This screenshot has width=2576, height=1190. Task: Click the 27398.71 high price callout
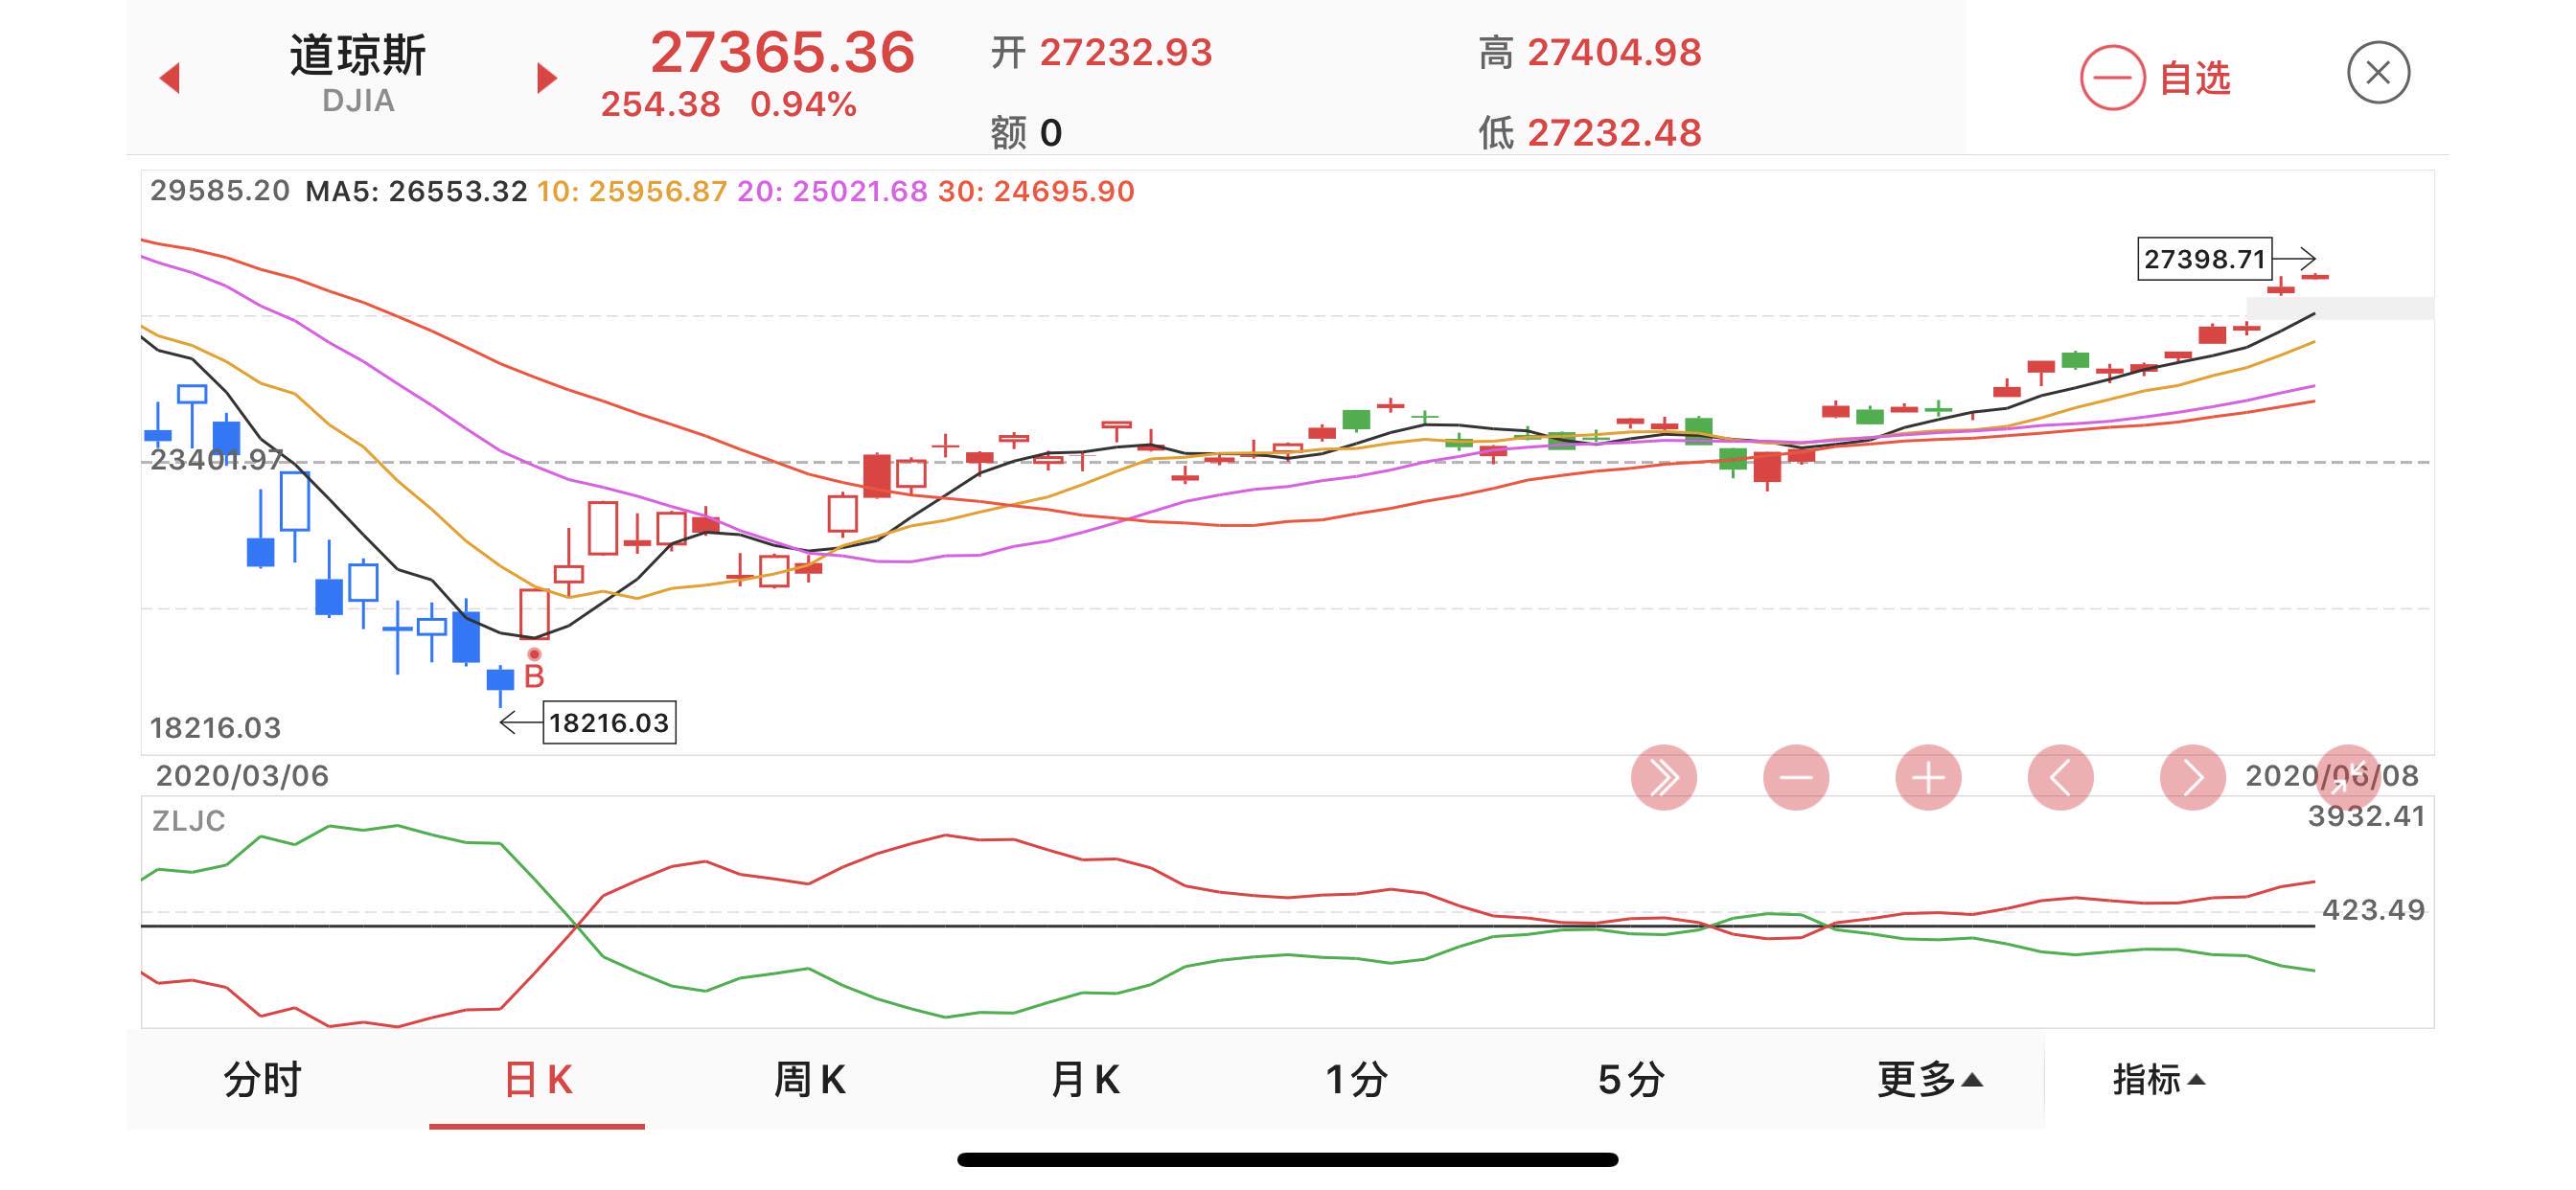point(2204,259)
